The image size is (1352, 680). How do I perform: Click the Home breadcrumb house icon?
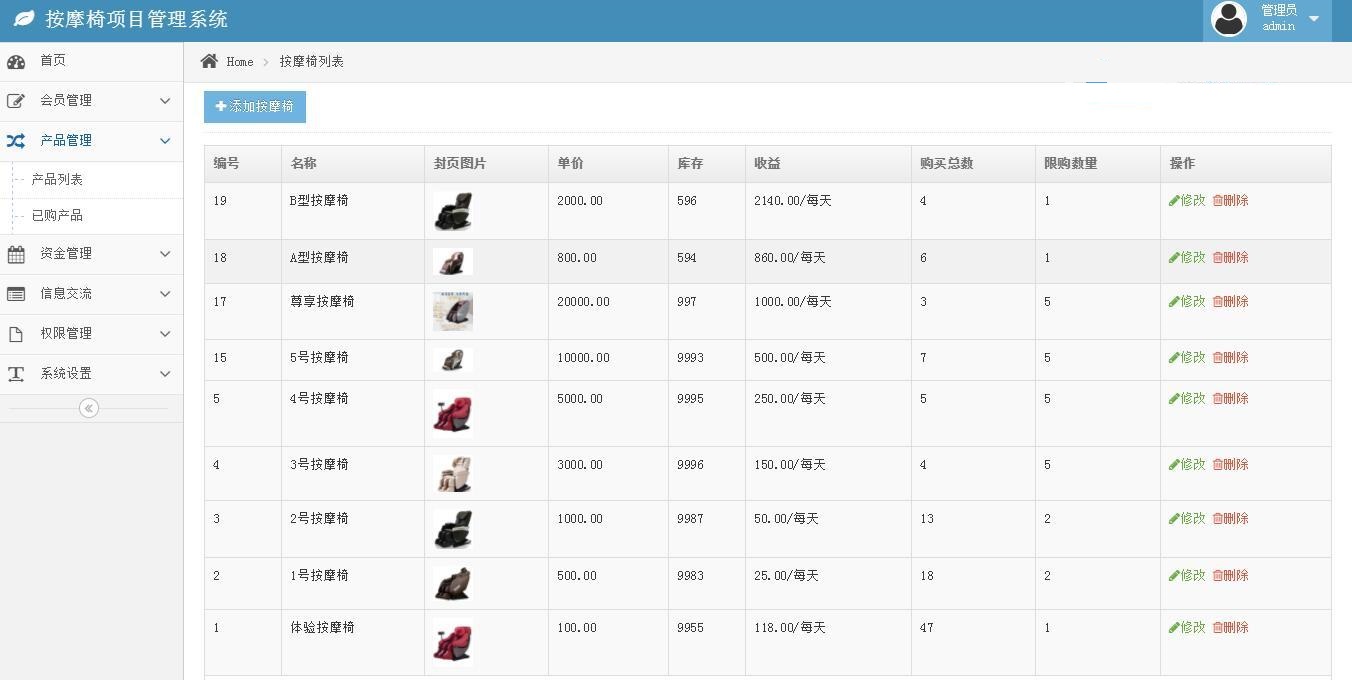(209, 62)
